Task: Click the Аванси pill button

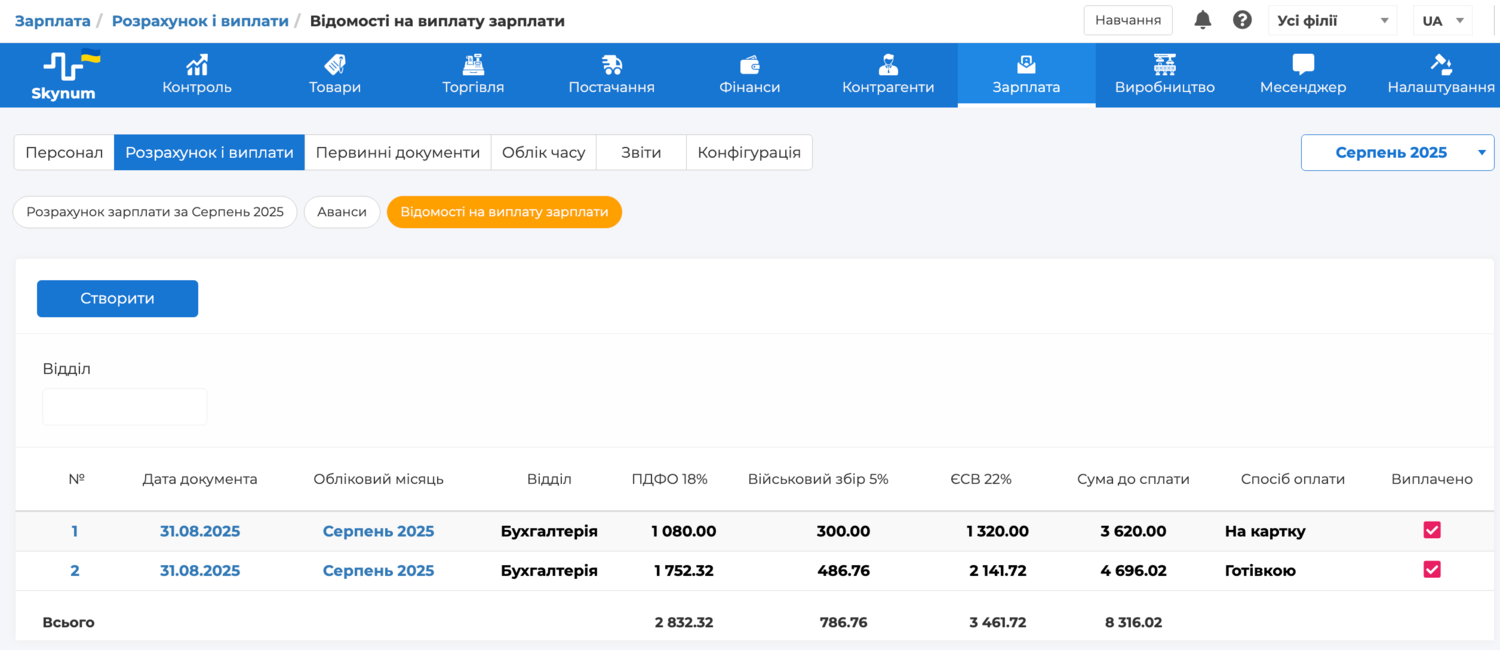Action: tap(342, 212)
